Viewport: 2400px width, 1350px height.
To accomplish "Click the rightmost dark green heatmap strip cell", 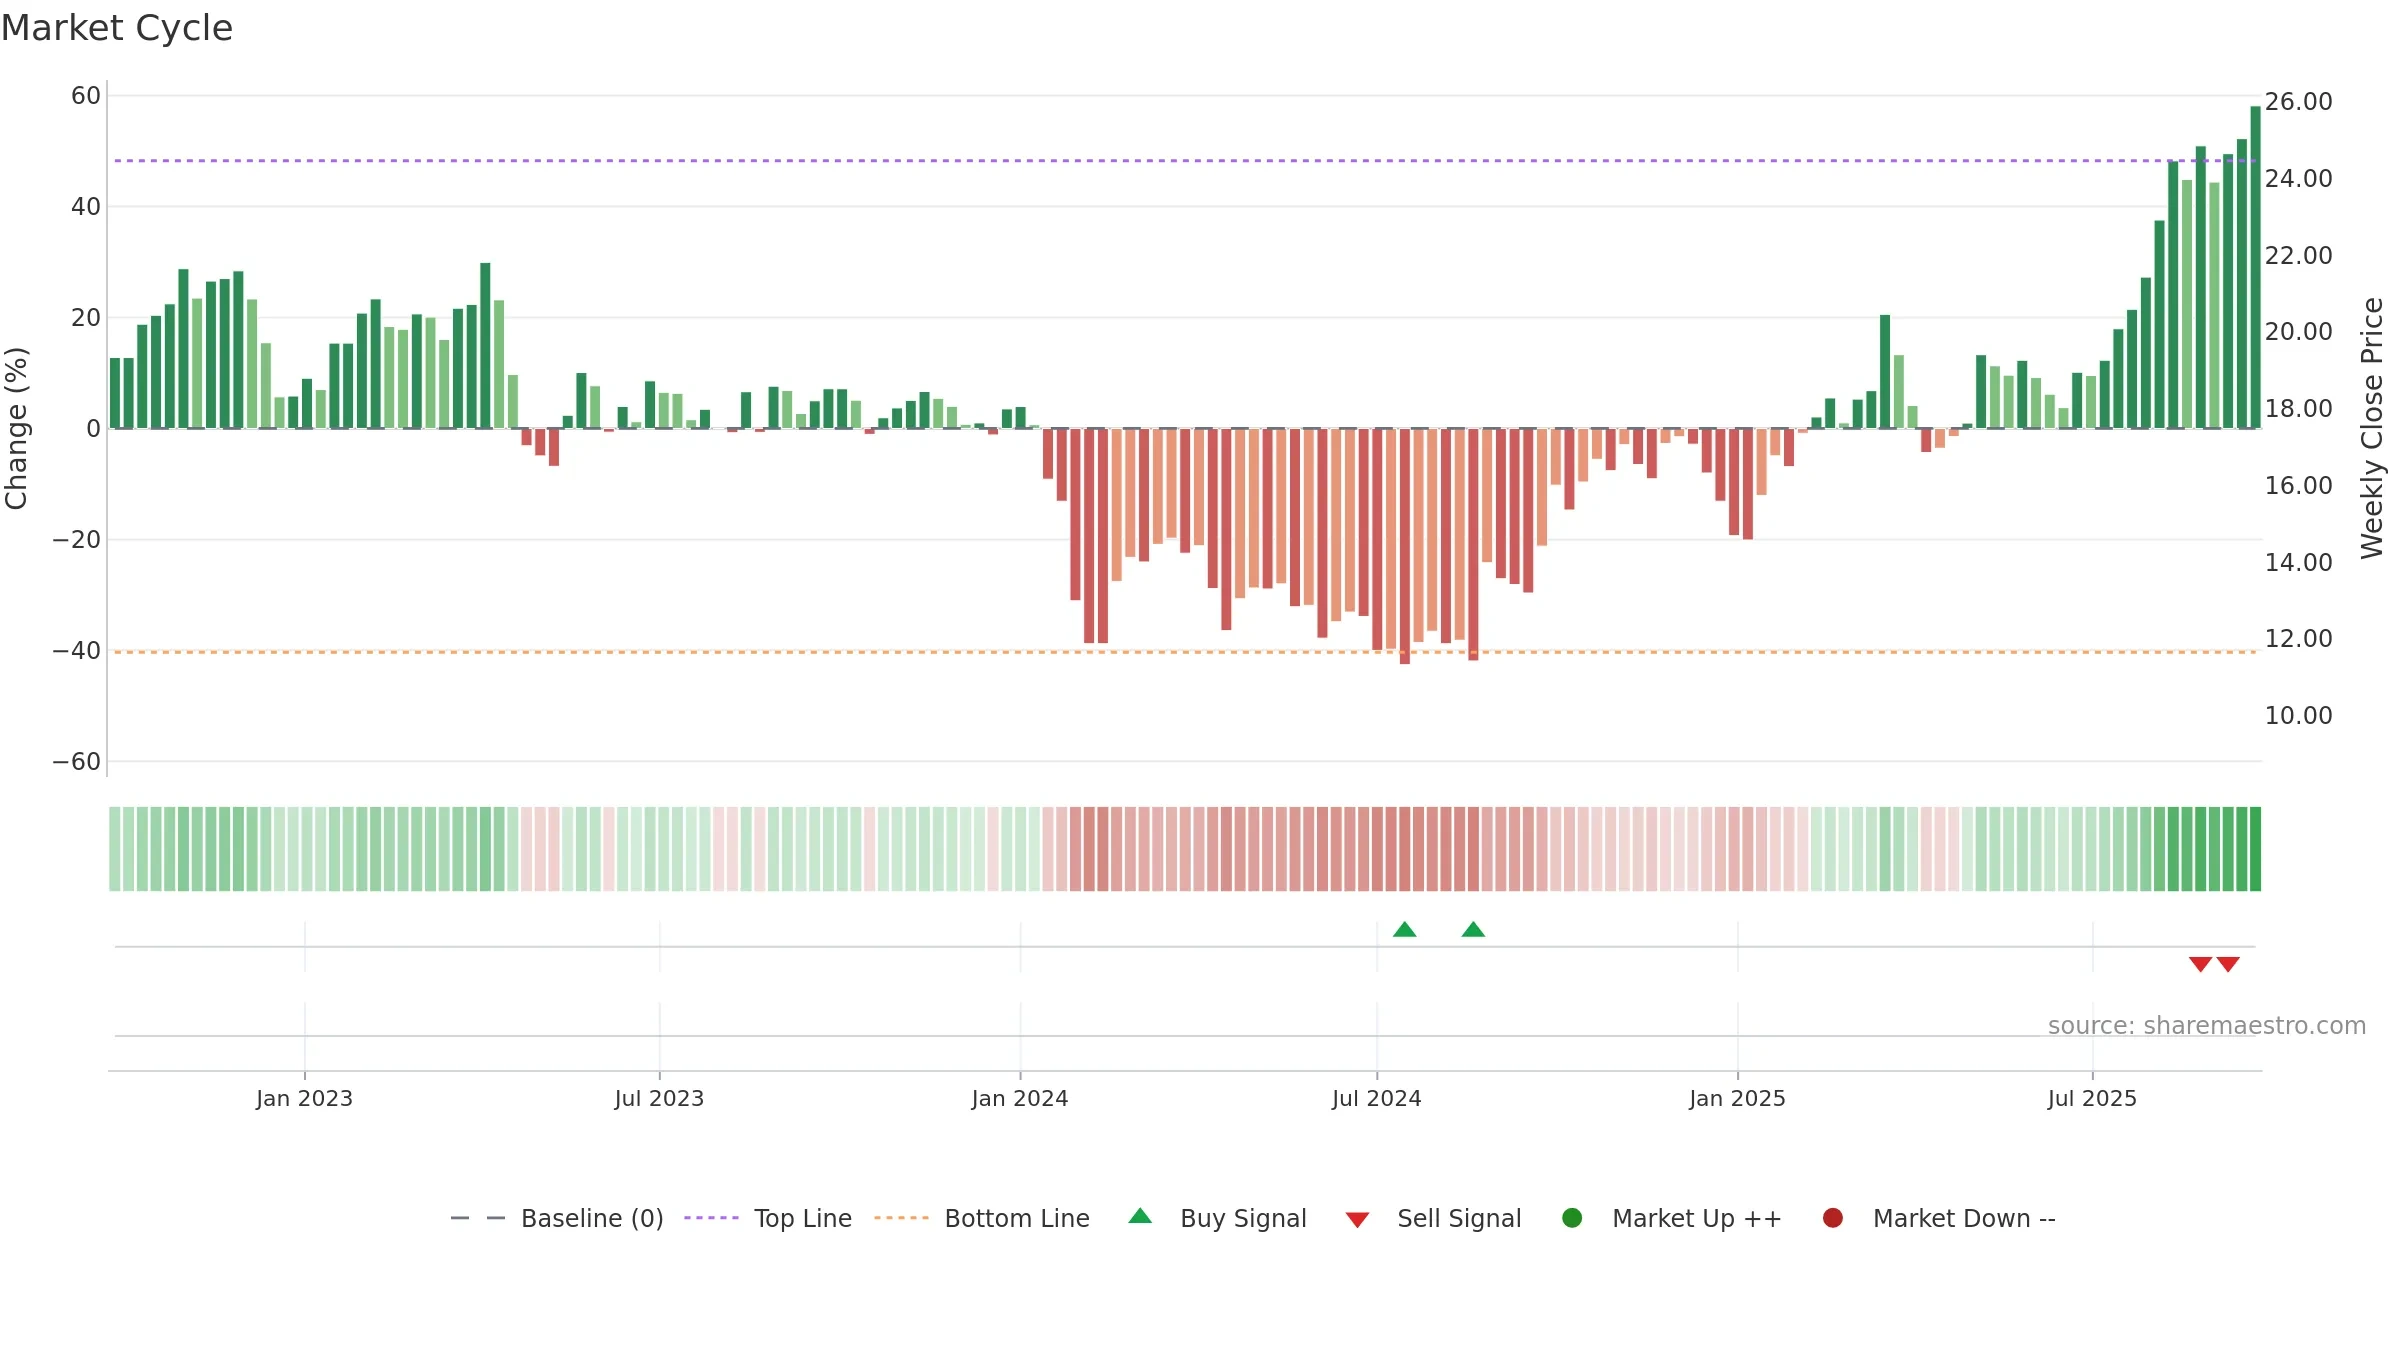I will coord(2255,849).
